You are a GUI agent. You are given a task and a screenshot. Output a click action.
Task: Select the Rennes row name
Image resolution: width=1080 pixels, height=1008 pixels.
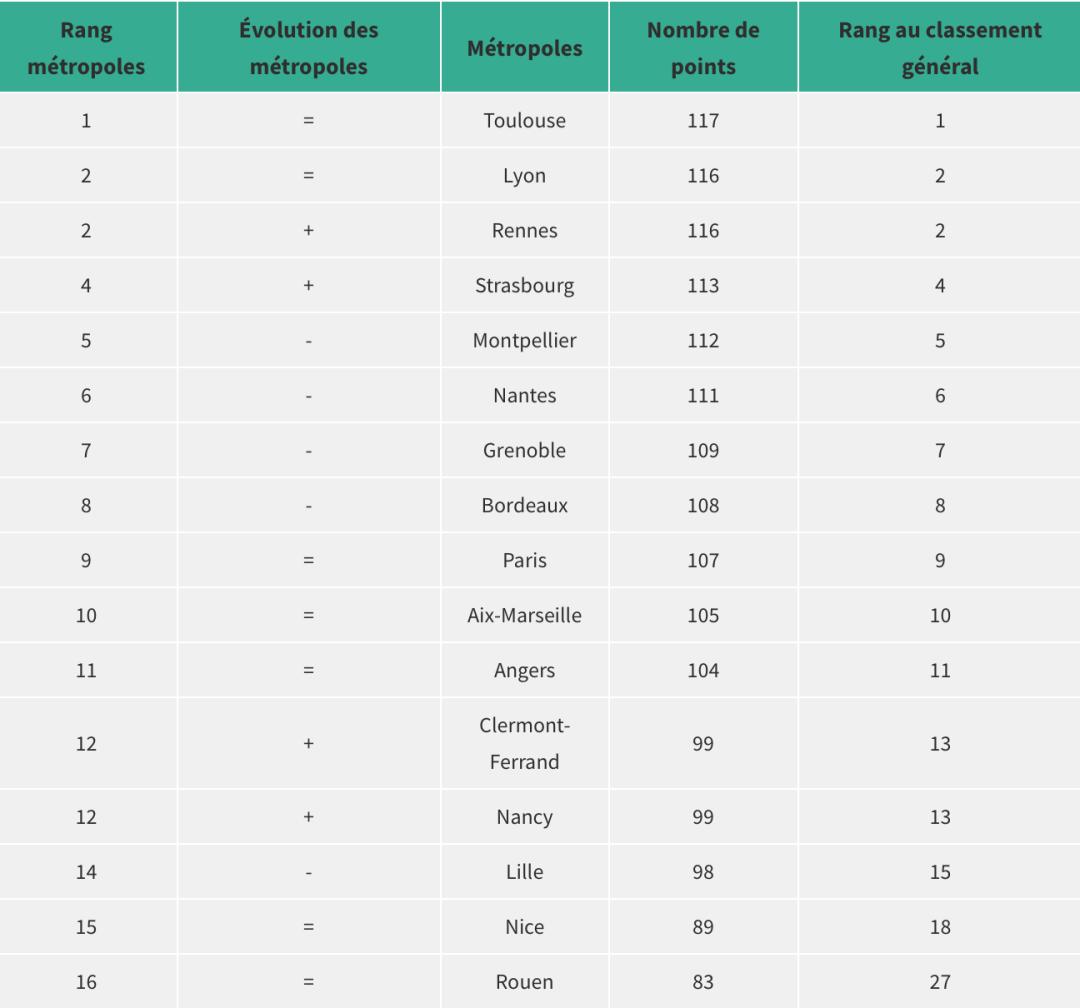[x=524, y=231]
